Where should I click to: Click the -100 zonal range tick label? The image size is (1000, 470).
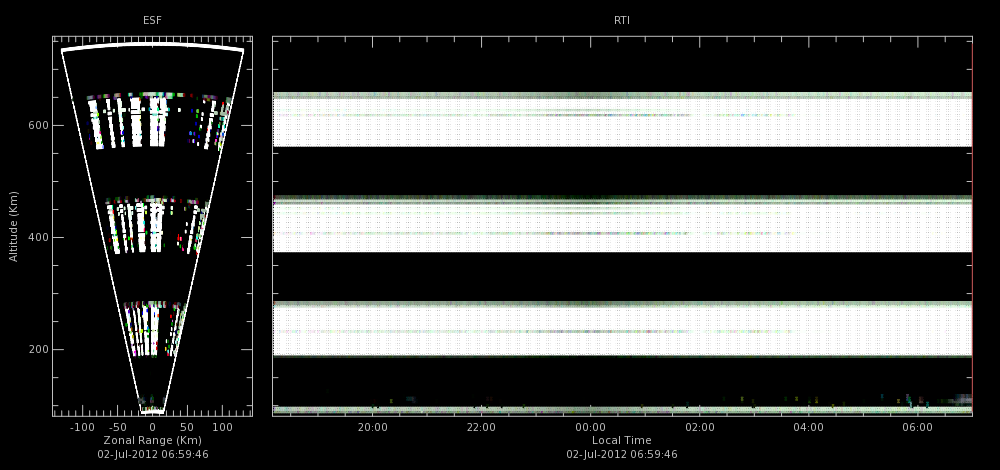tap(81, 427)
